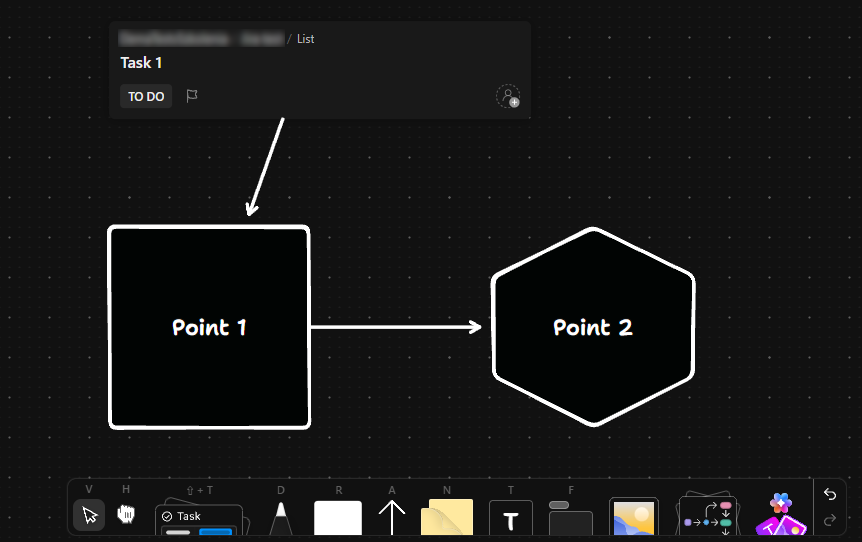Activate the Hand pan tool
The width and height of the screenshot is (862, 542).
(x=126, y=514)
